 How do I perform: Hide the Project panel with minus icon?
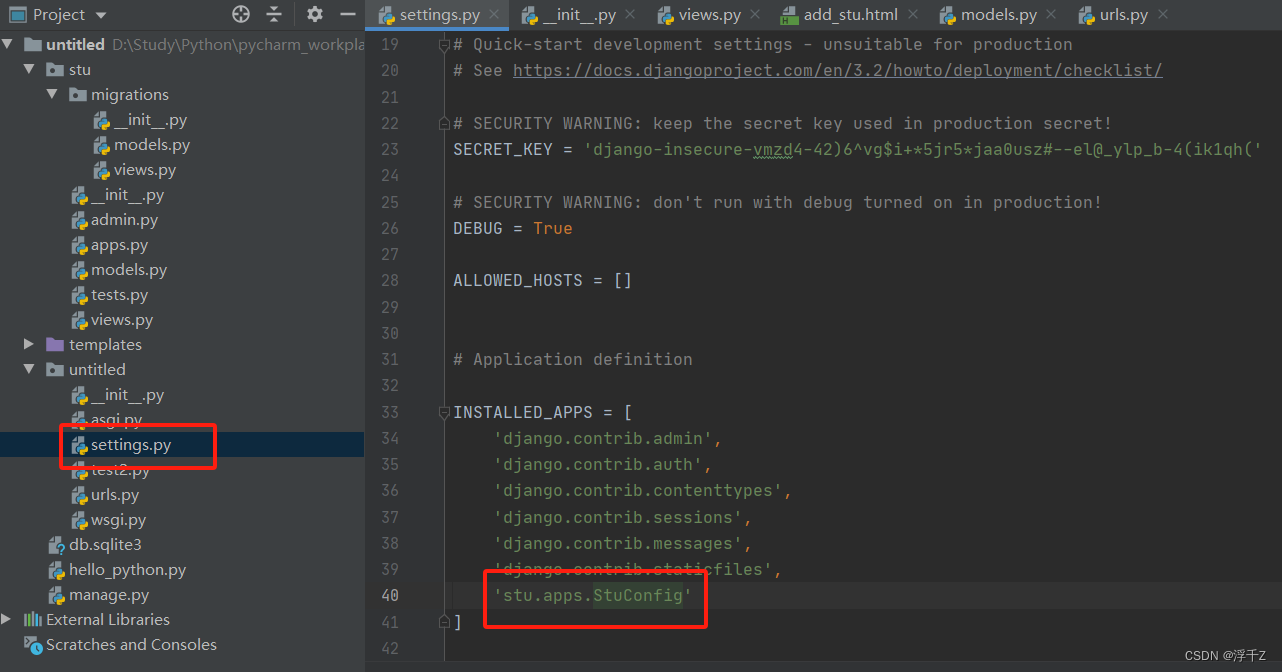[x=348, y=14]
